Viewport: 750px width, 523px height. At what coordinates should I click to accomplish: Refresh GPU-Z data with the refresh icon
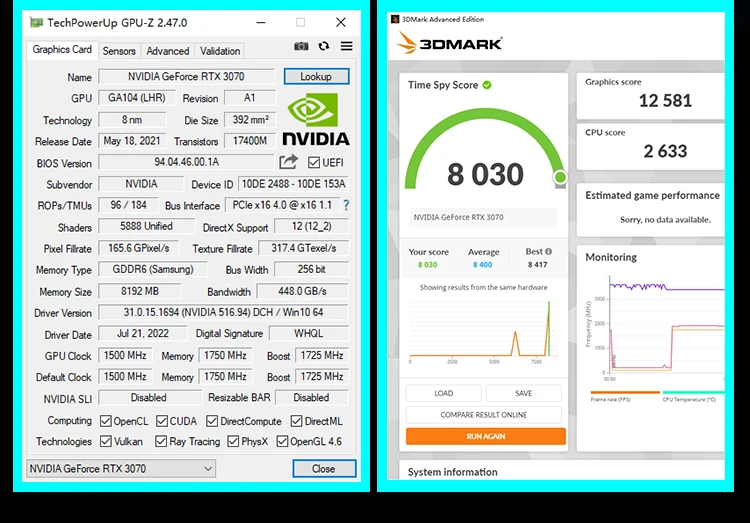tap(324, 46)
